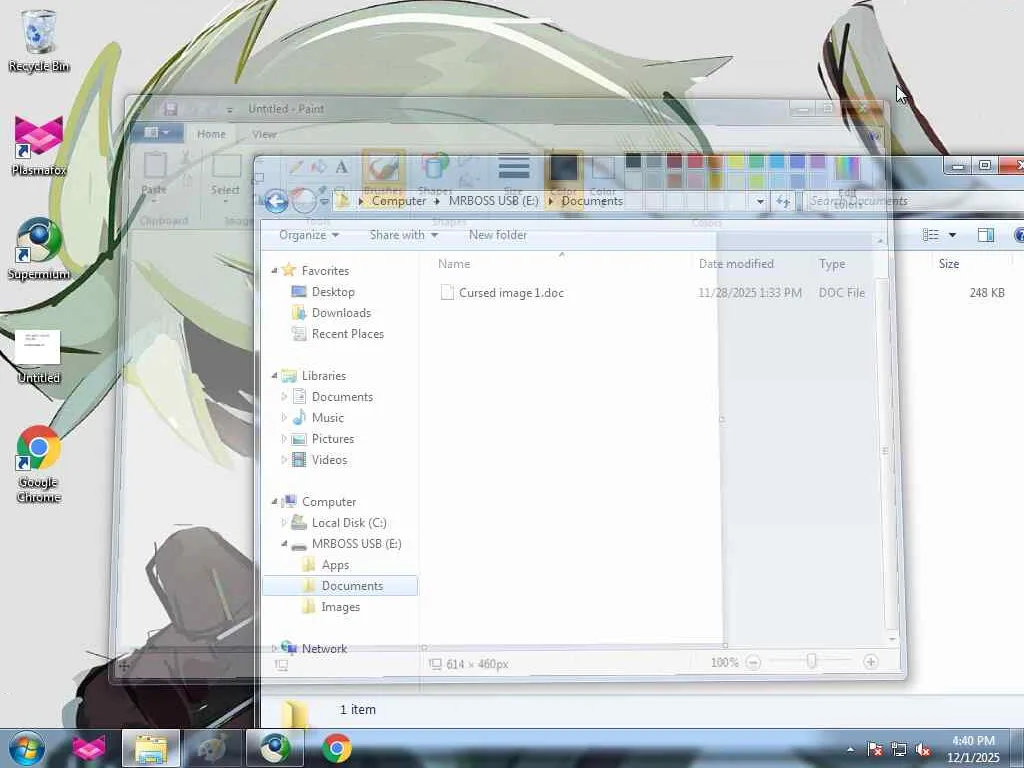Screen dimensions: 1024x768
Task: Select MRBOSS USB (E:) in breadcrumb
Action: tap(494, 201)
